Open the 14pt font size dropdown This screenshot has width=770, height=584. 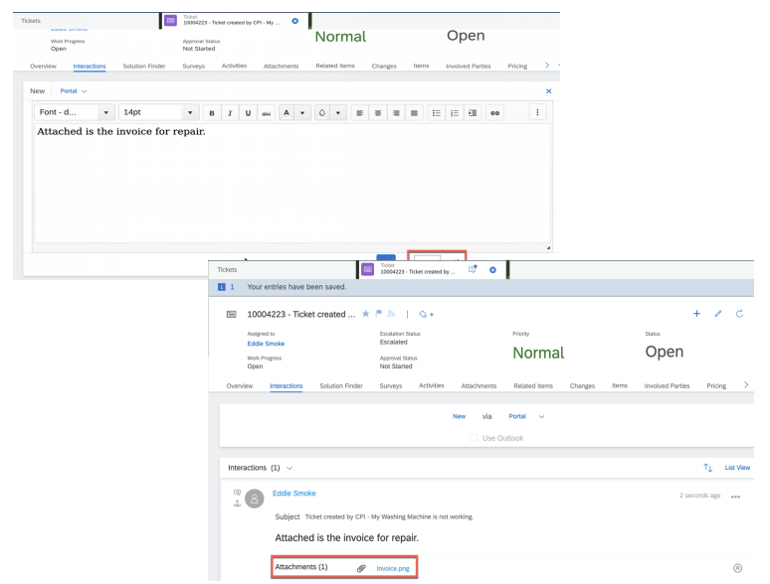pos(159,112)
